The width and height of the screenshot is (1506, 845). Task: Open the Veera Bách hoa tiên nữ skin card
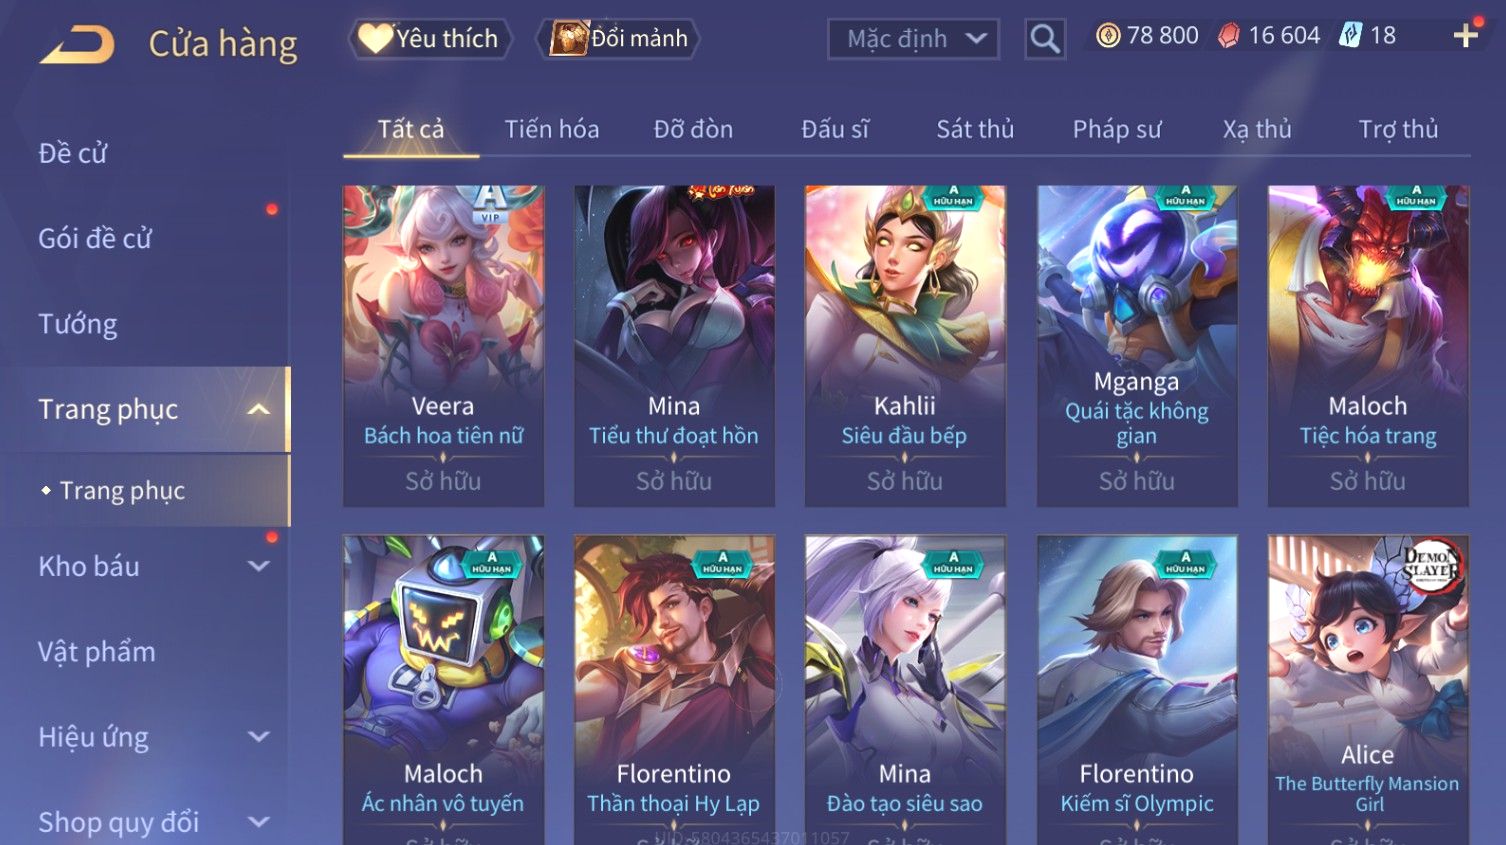coord(443,345)
